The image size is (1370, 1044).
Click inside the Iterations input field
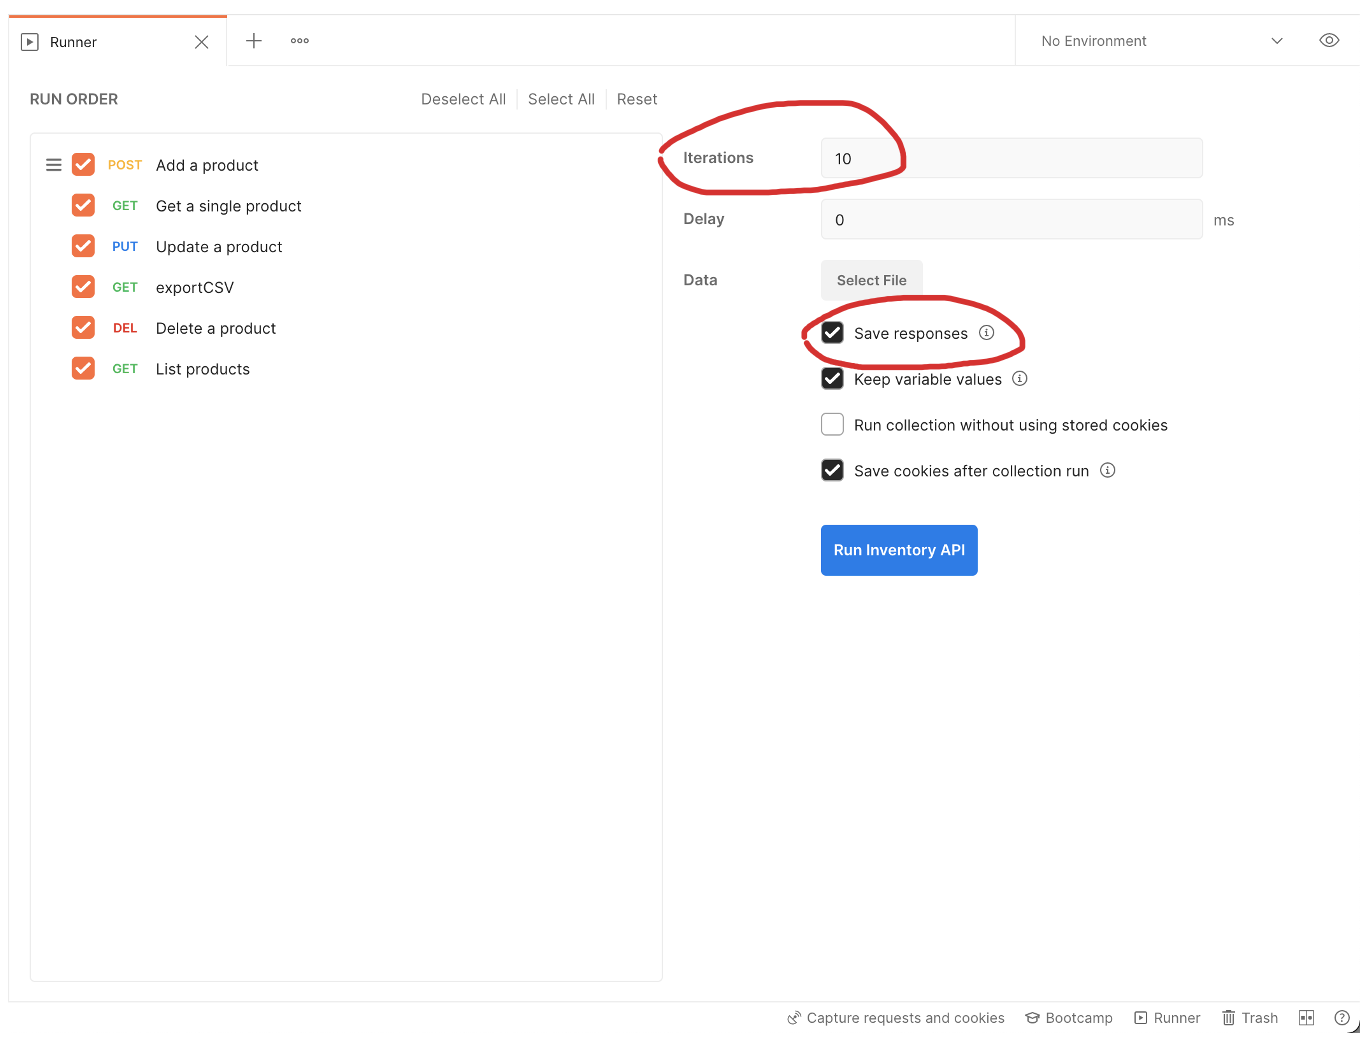coord(1010,158)
